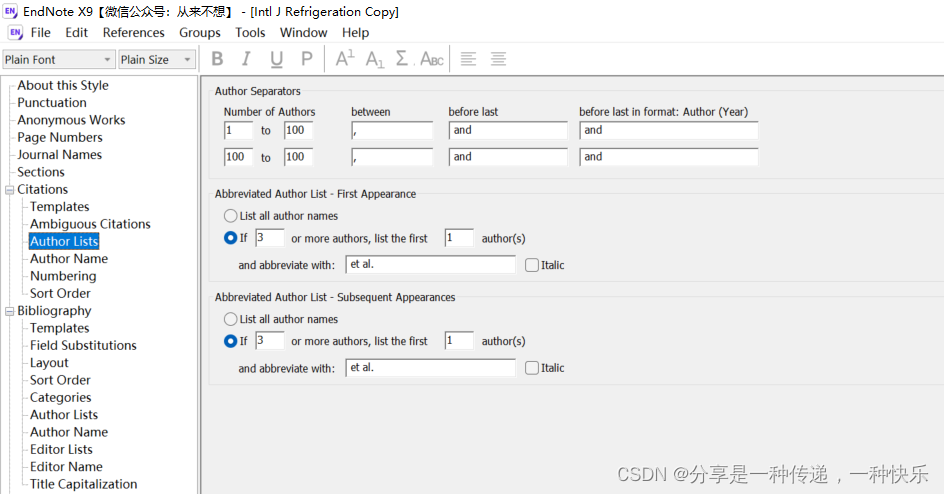Select the If-or-more-authors option for Subsequent Appearances
The width and height of the screenshot is (944, 494).
(x=231, y=341)
